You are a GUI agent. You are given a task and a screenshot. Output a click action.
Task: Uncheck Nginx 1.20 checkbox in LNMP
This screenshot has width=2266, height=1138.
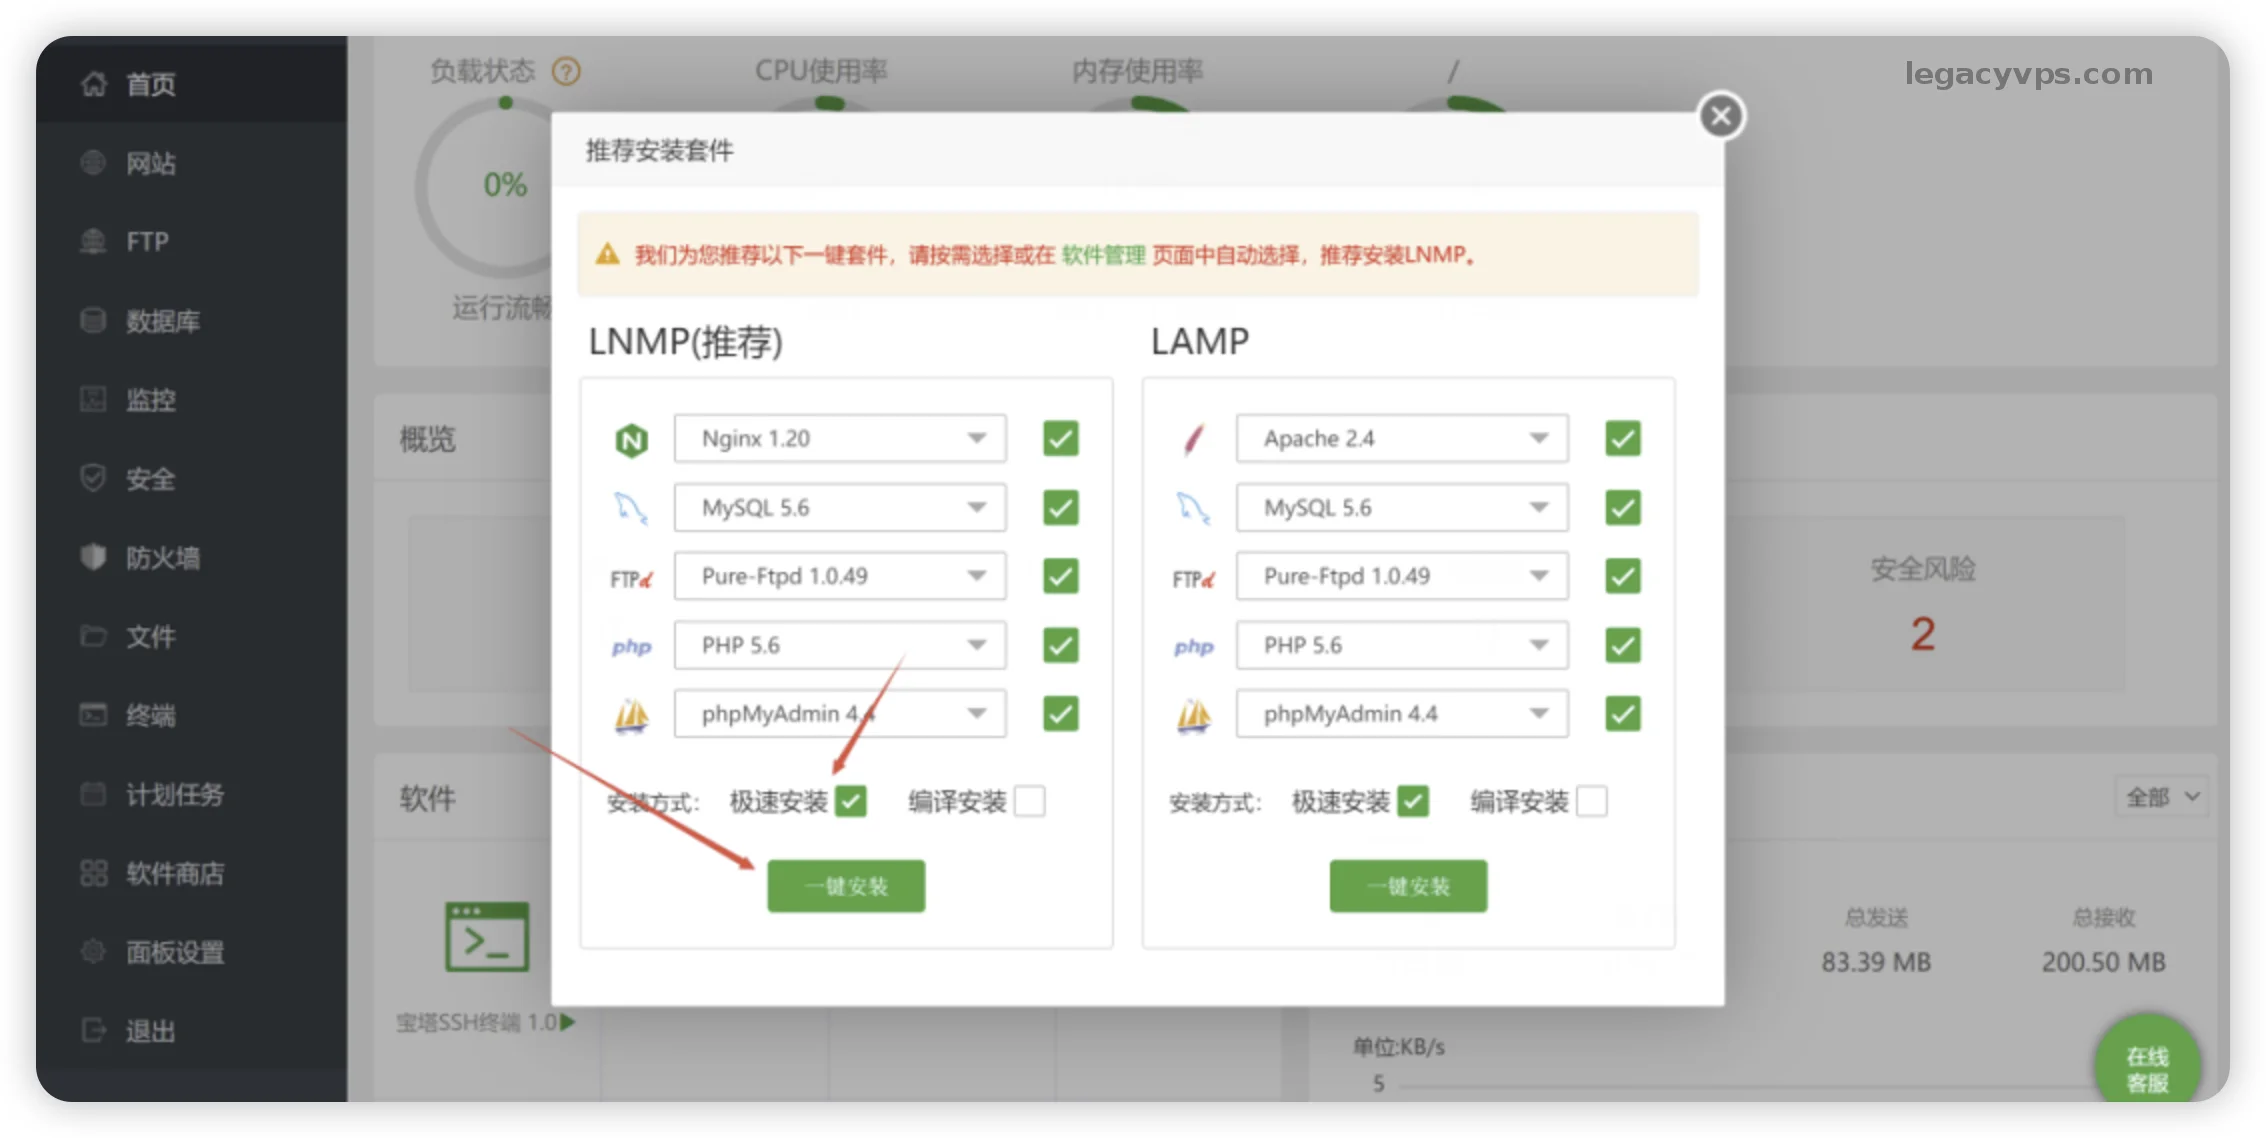pos(1060,439)
